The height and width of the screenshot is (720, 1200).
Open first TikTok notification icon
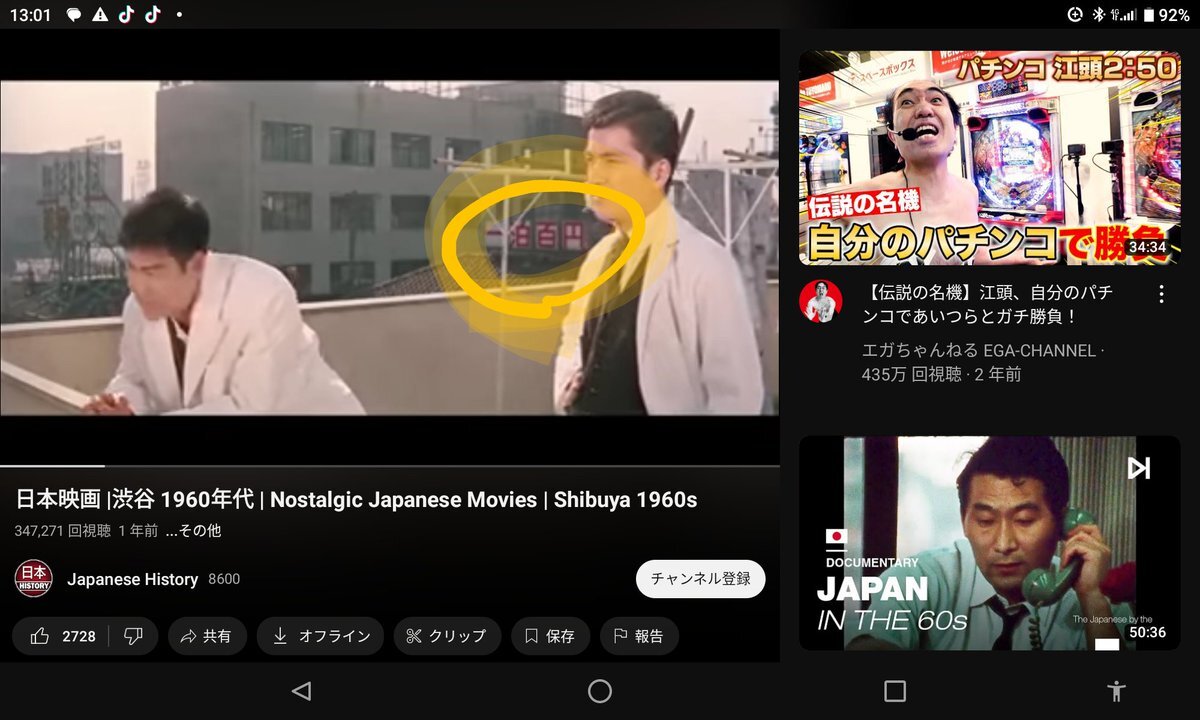pos(126,15)
